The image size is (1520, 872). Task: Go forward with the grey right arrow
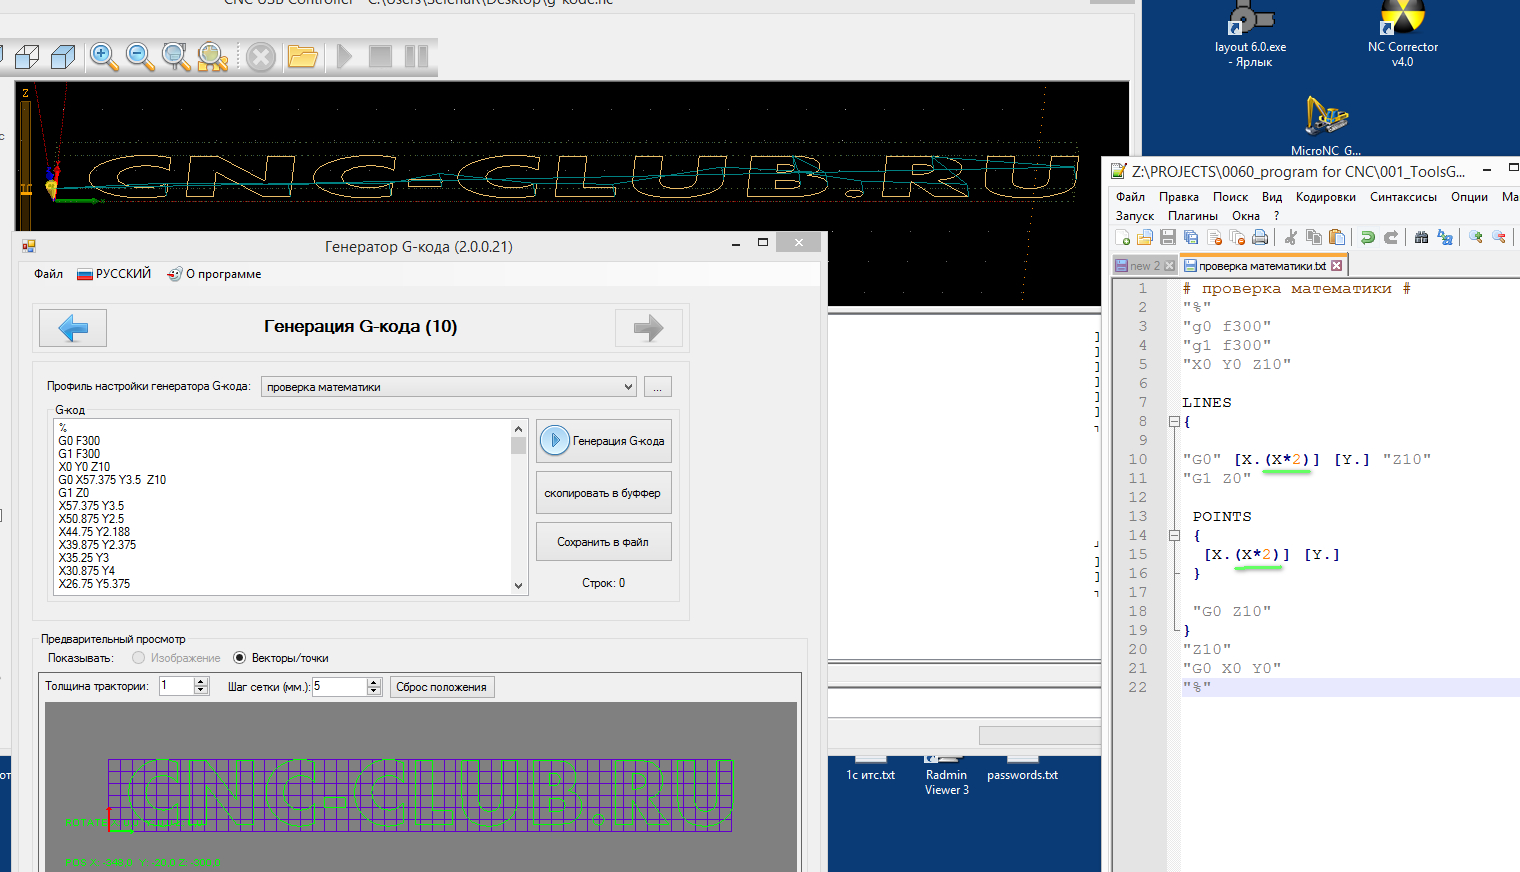pos(649,328)
